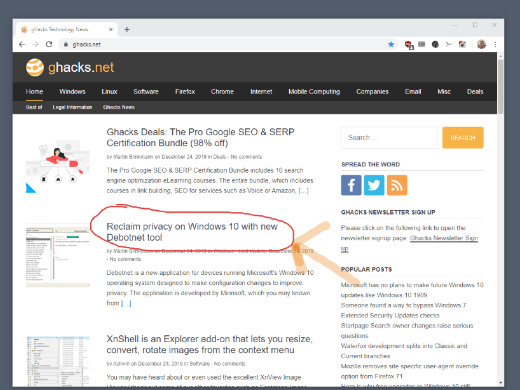This screenshot has width=520, height=390.
Task: Click the XnShell article thumbnail
Action: point(58,362)
